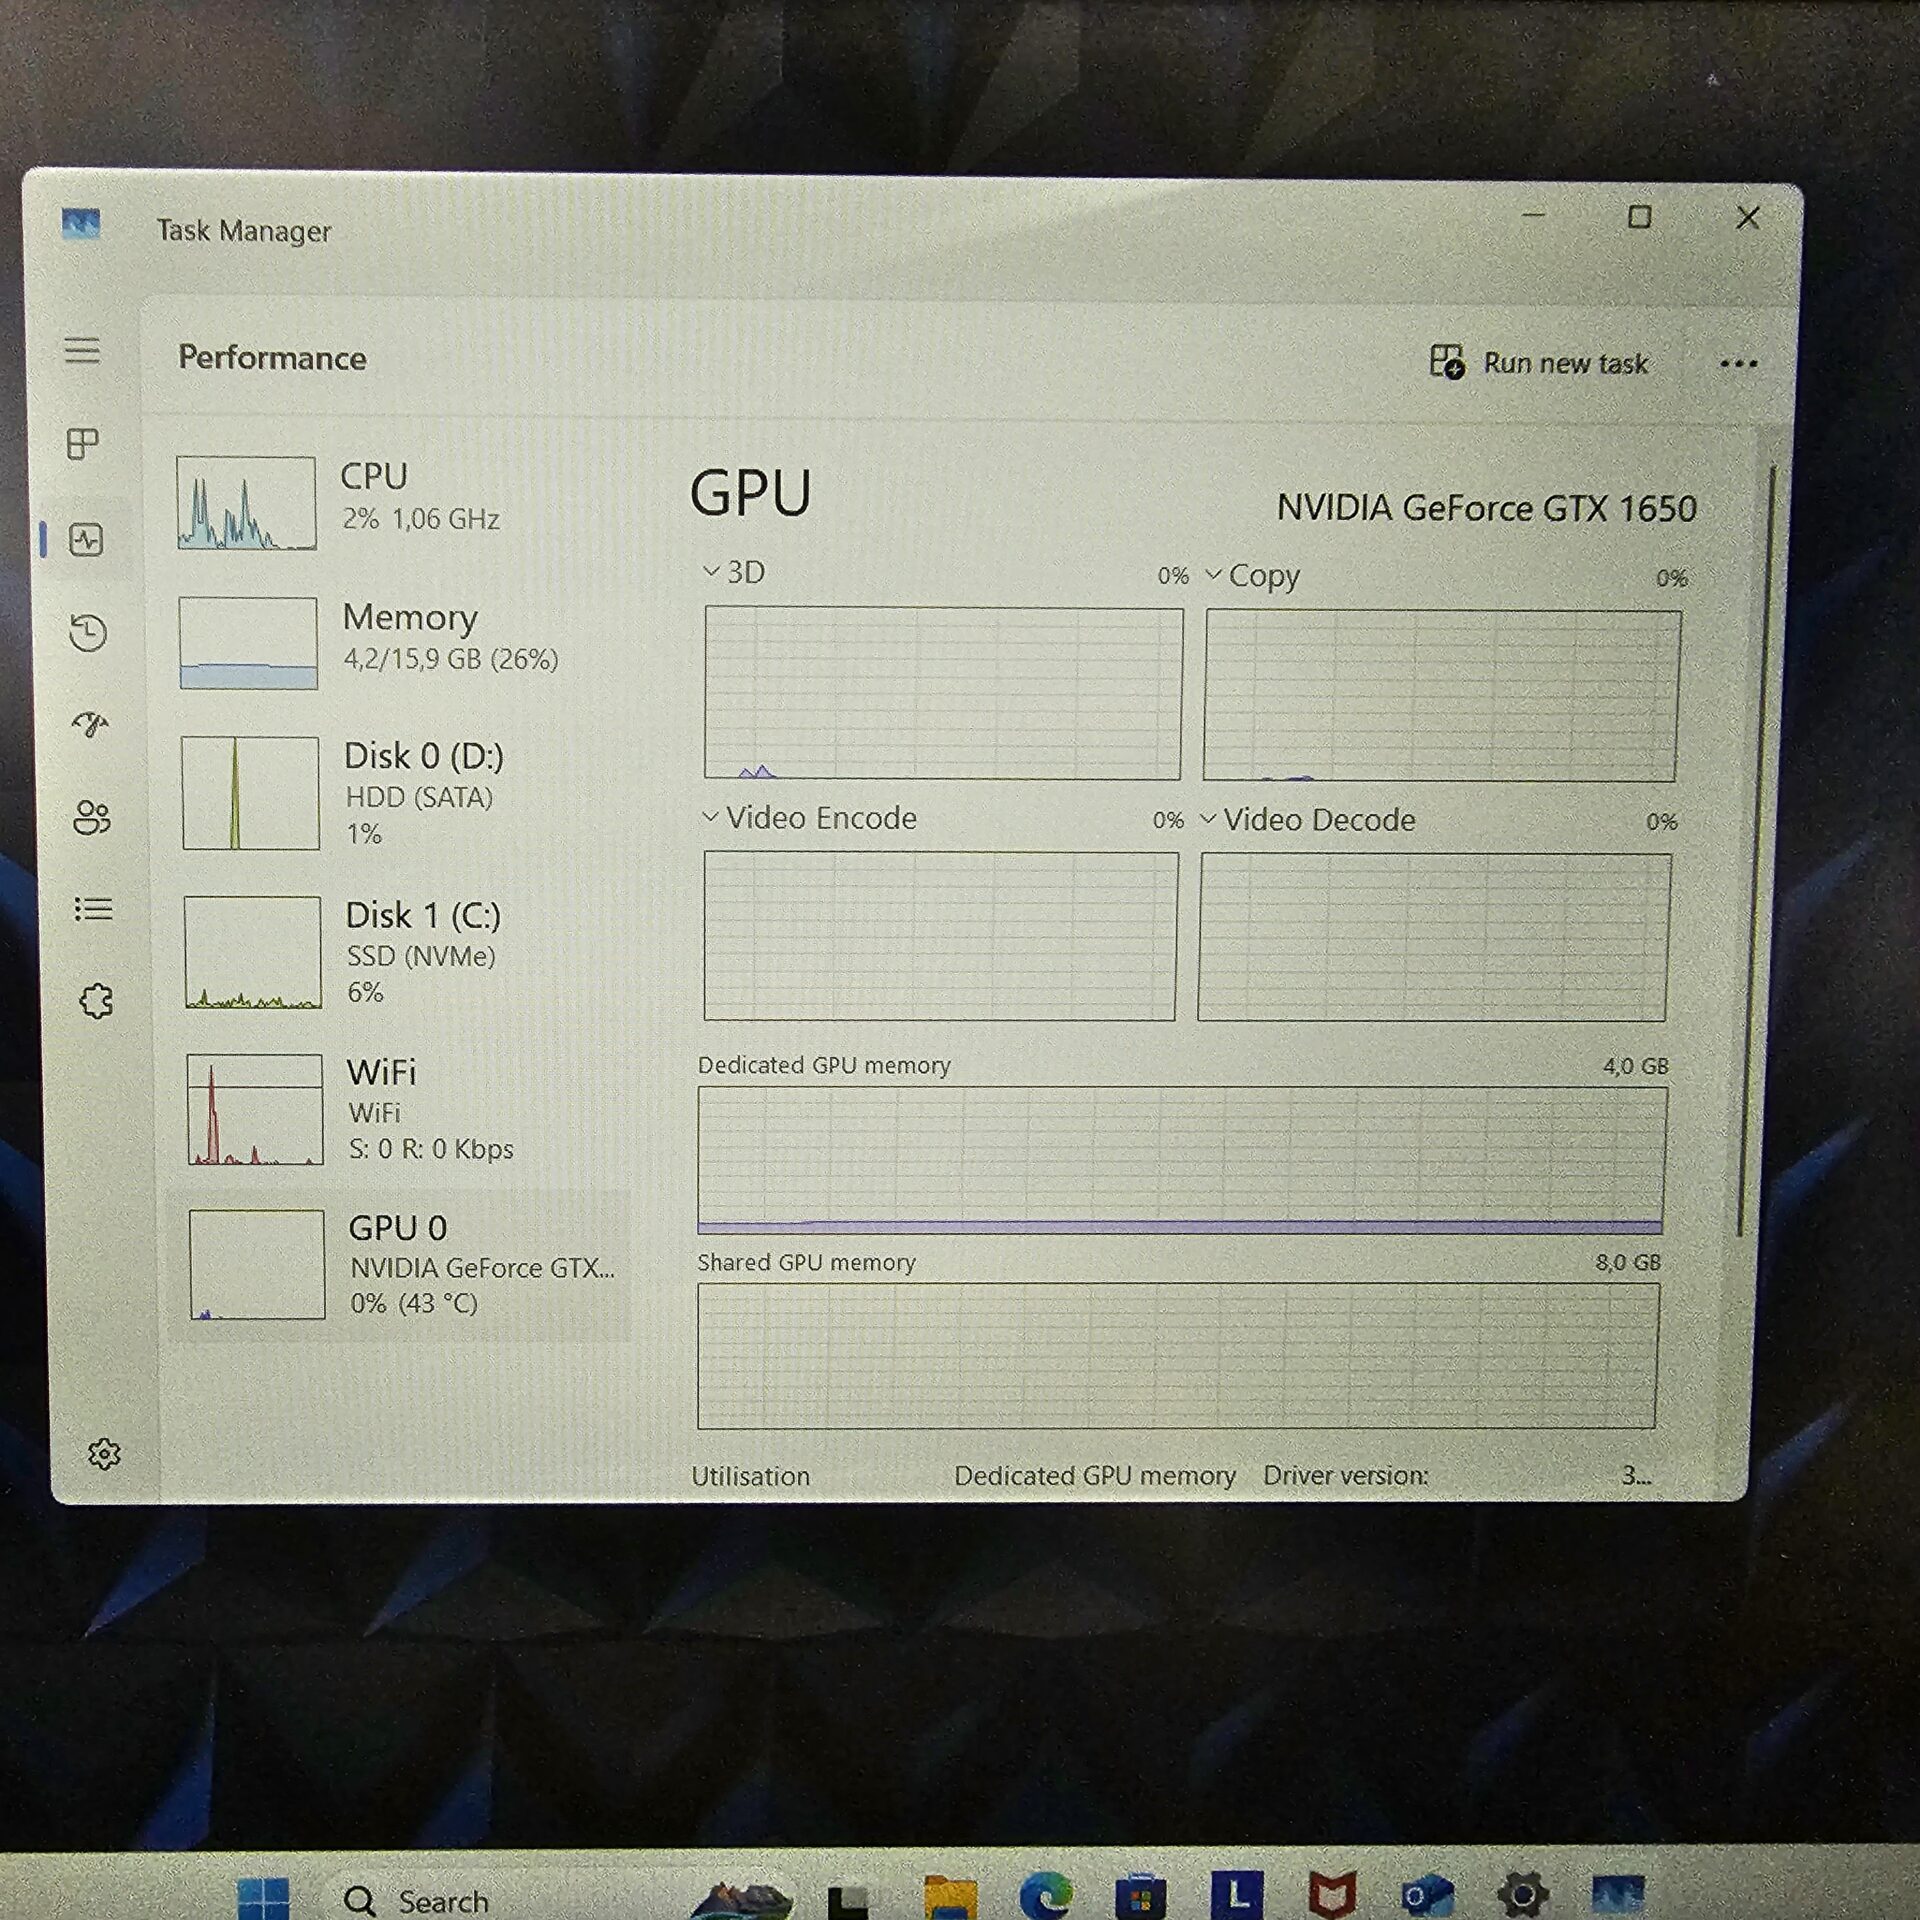Open the App history icon

click(x=88, y=633)
